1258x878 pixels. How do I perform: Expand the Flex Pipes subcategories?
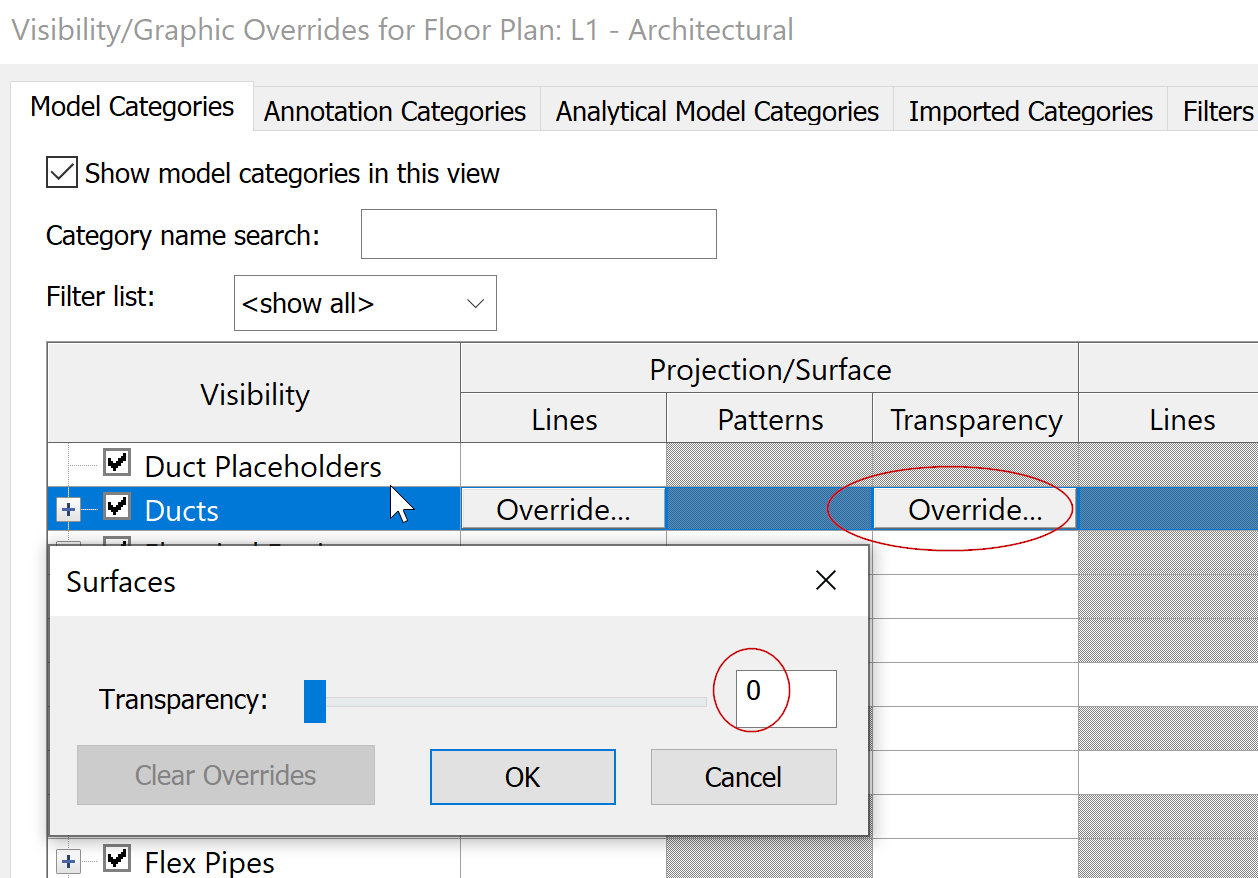point(67,861)
